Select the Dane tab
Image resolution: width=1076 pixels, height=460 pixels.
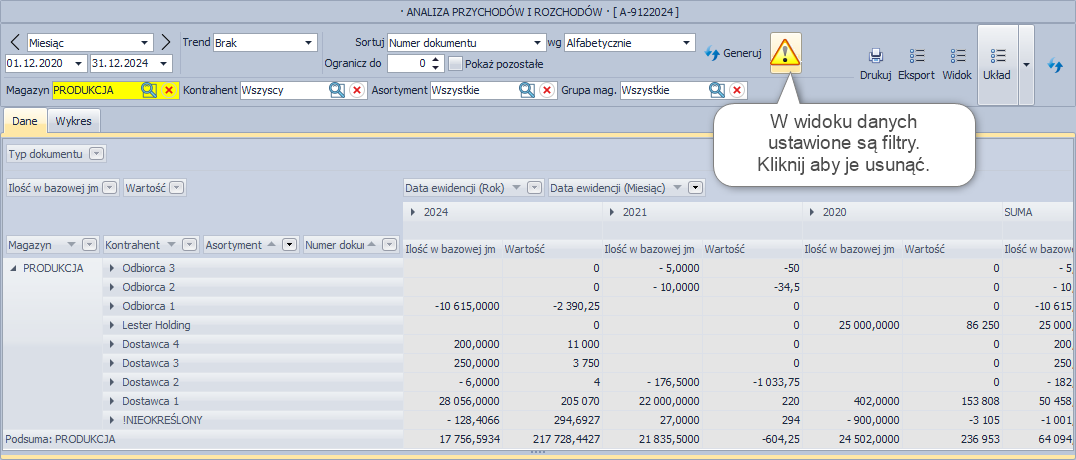[x=25, y=121]
